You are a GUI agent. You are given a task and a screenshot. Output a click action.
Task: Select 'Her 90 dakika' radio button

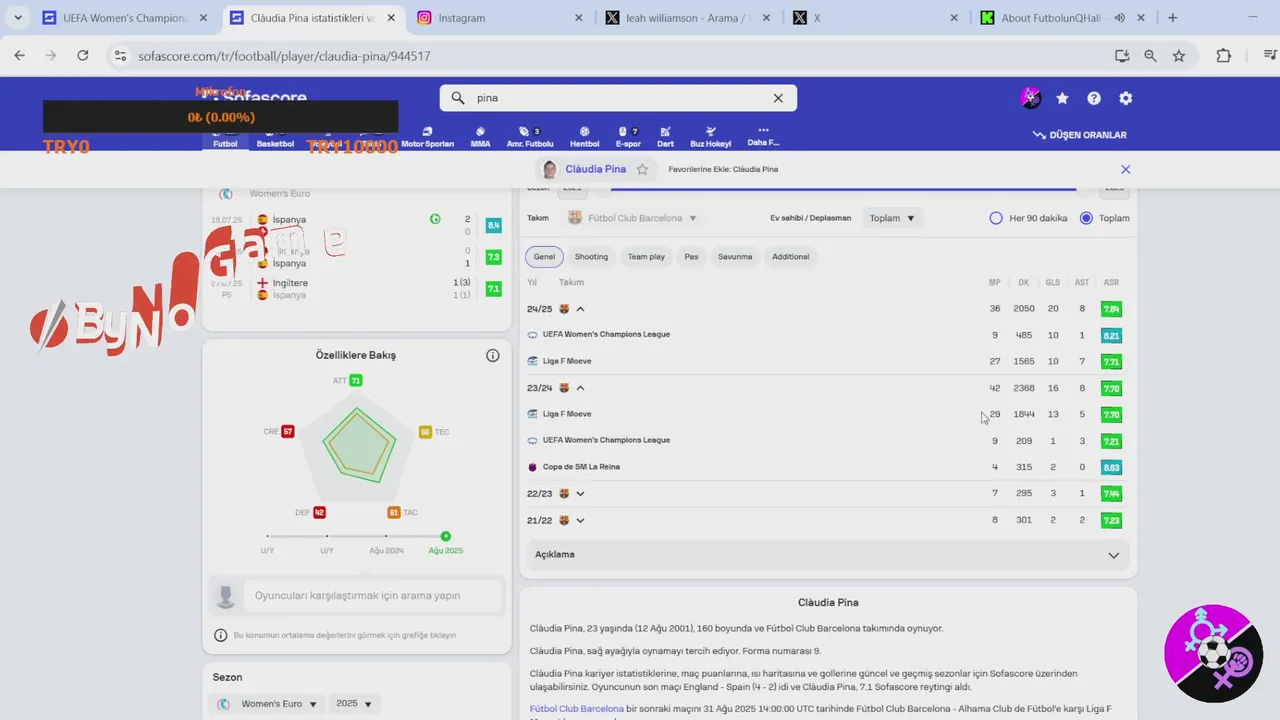pyautogui.click(x=996, y=218)
